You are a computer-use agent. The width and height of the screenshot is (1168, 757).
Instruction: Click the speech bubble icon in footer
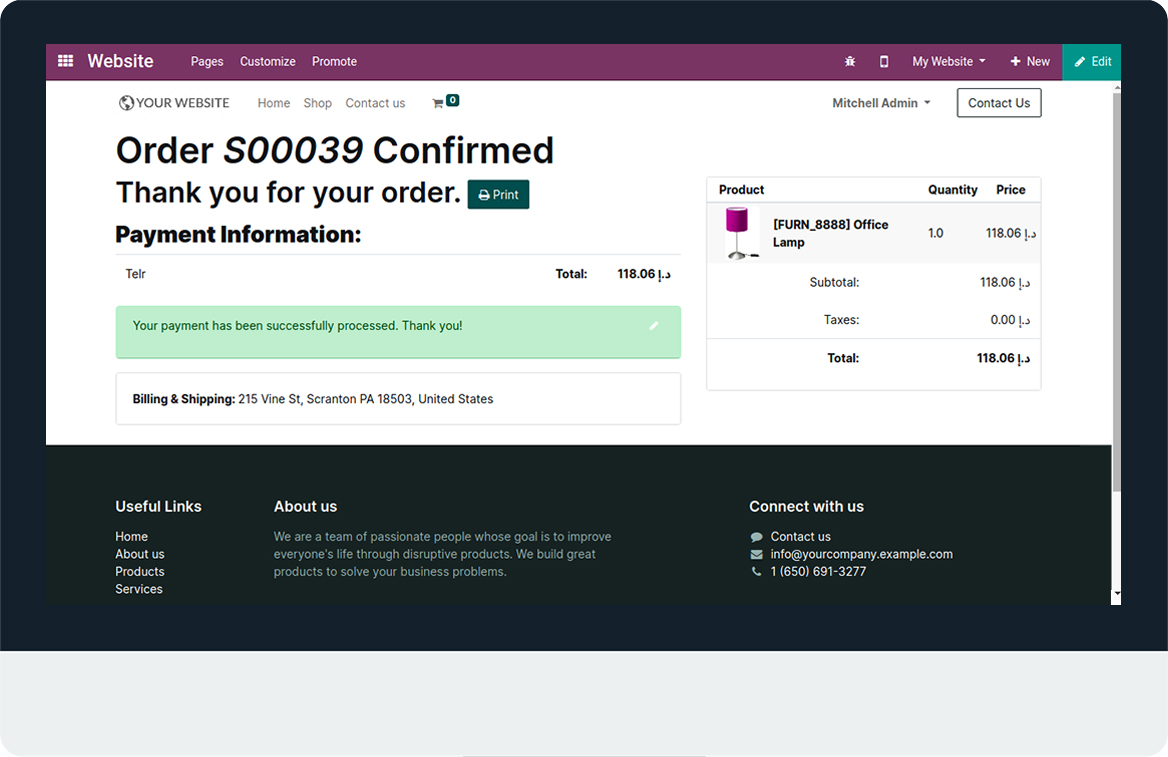pyautogui.click(x=756, y=536)
